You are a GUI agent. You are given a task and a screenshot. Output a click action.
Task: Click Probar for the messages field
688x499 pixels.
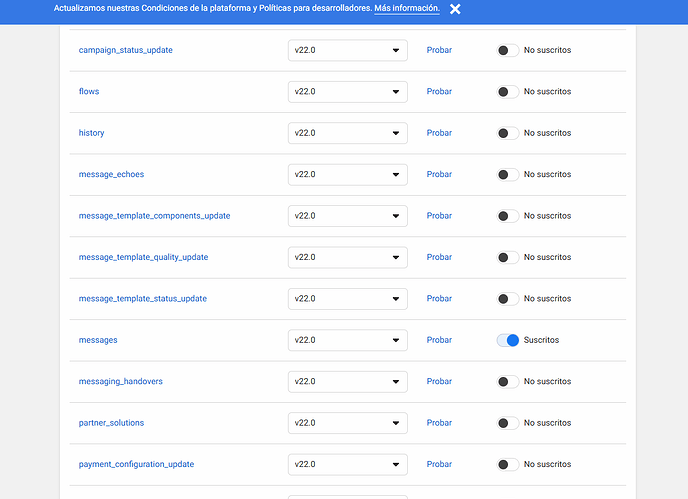click(439, 340)
